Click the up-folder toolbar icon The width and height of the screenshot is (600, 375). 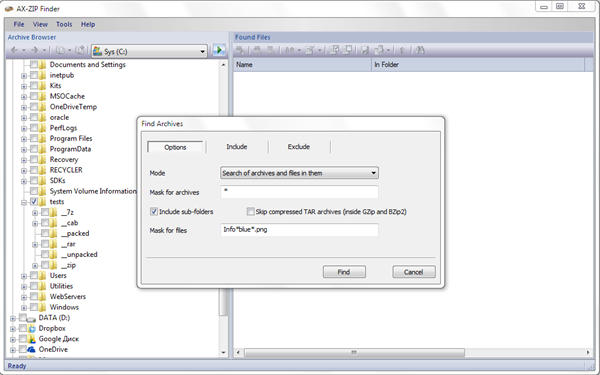click(80, 50)
